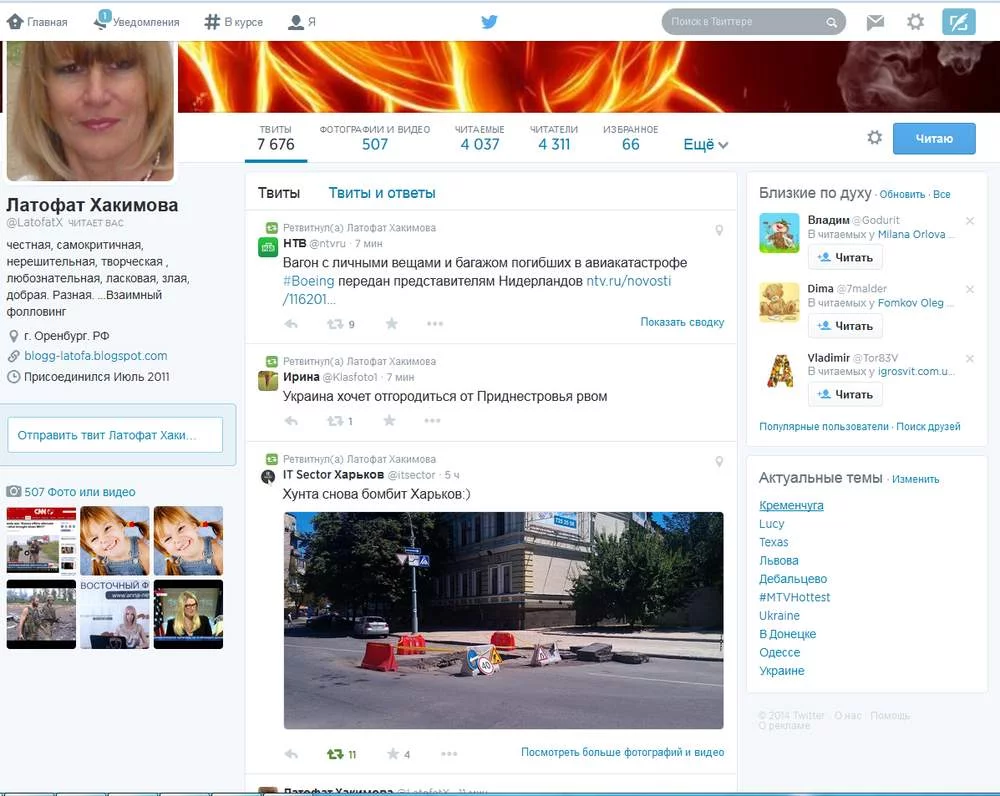Image resolution: width=1000 pixels, height=796 pixels.
Task: Favorite the НТВ tweet with the star
Action: coord(392,323)
